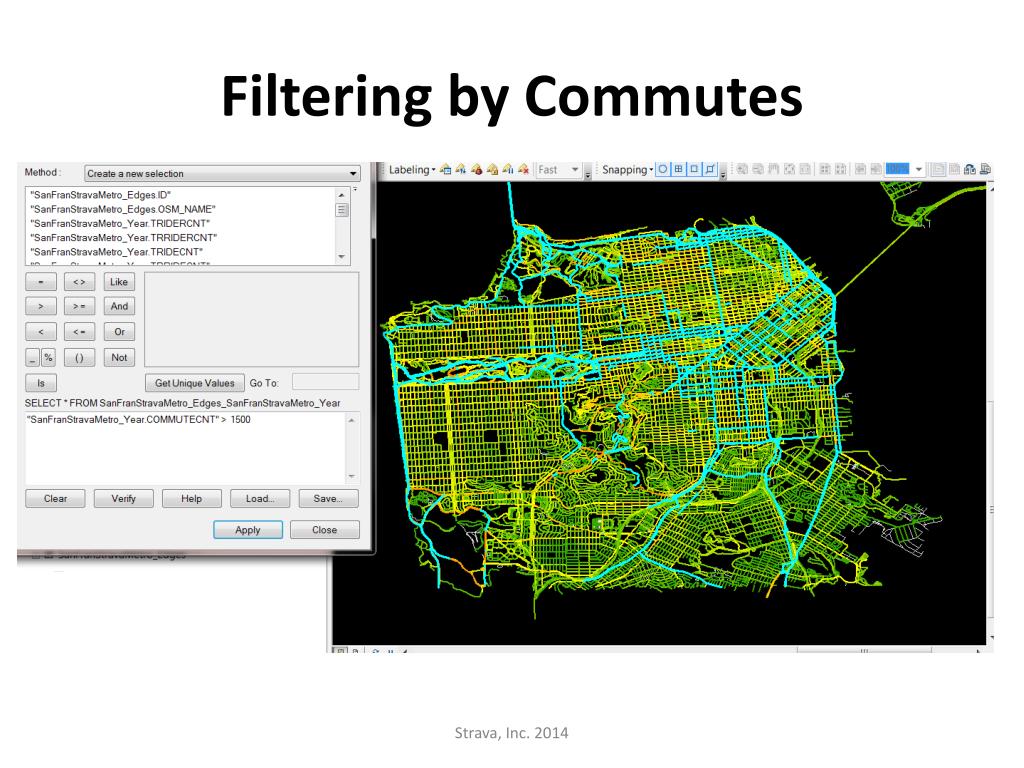The image size is (1024, 768).
Task: Click the Verify button
Action: [x=123, y=499]
